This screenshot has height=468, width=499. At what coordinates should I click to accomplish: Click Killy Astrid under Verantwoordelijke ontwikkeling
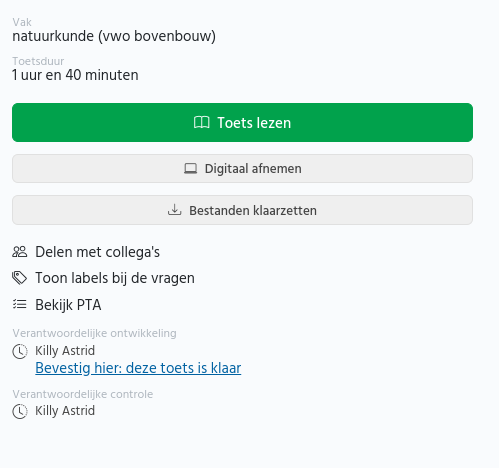pyautogui.click(x=65, y=351)
